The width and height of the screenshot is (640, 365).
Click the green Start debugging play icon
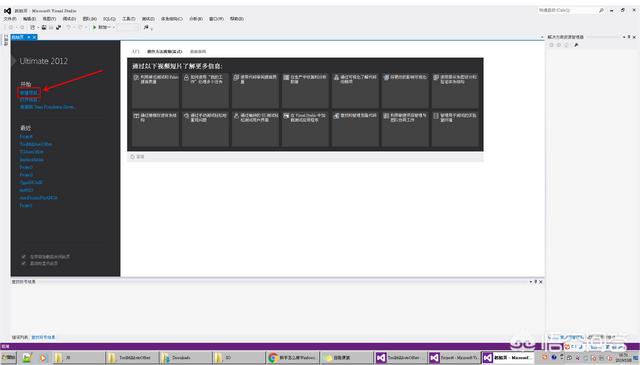pos(94,27)
